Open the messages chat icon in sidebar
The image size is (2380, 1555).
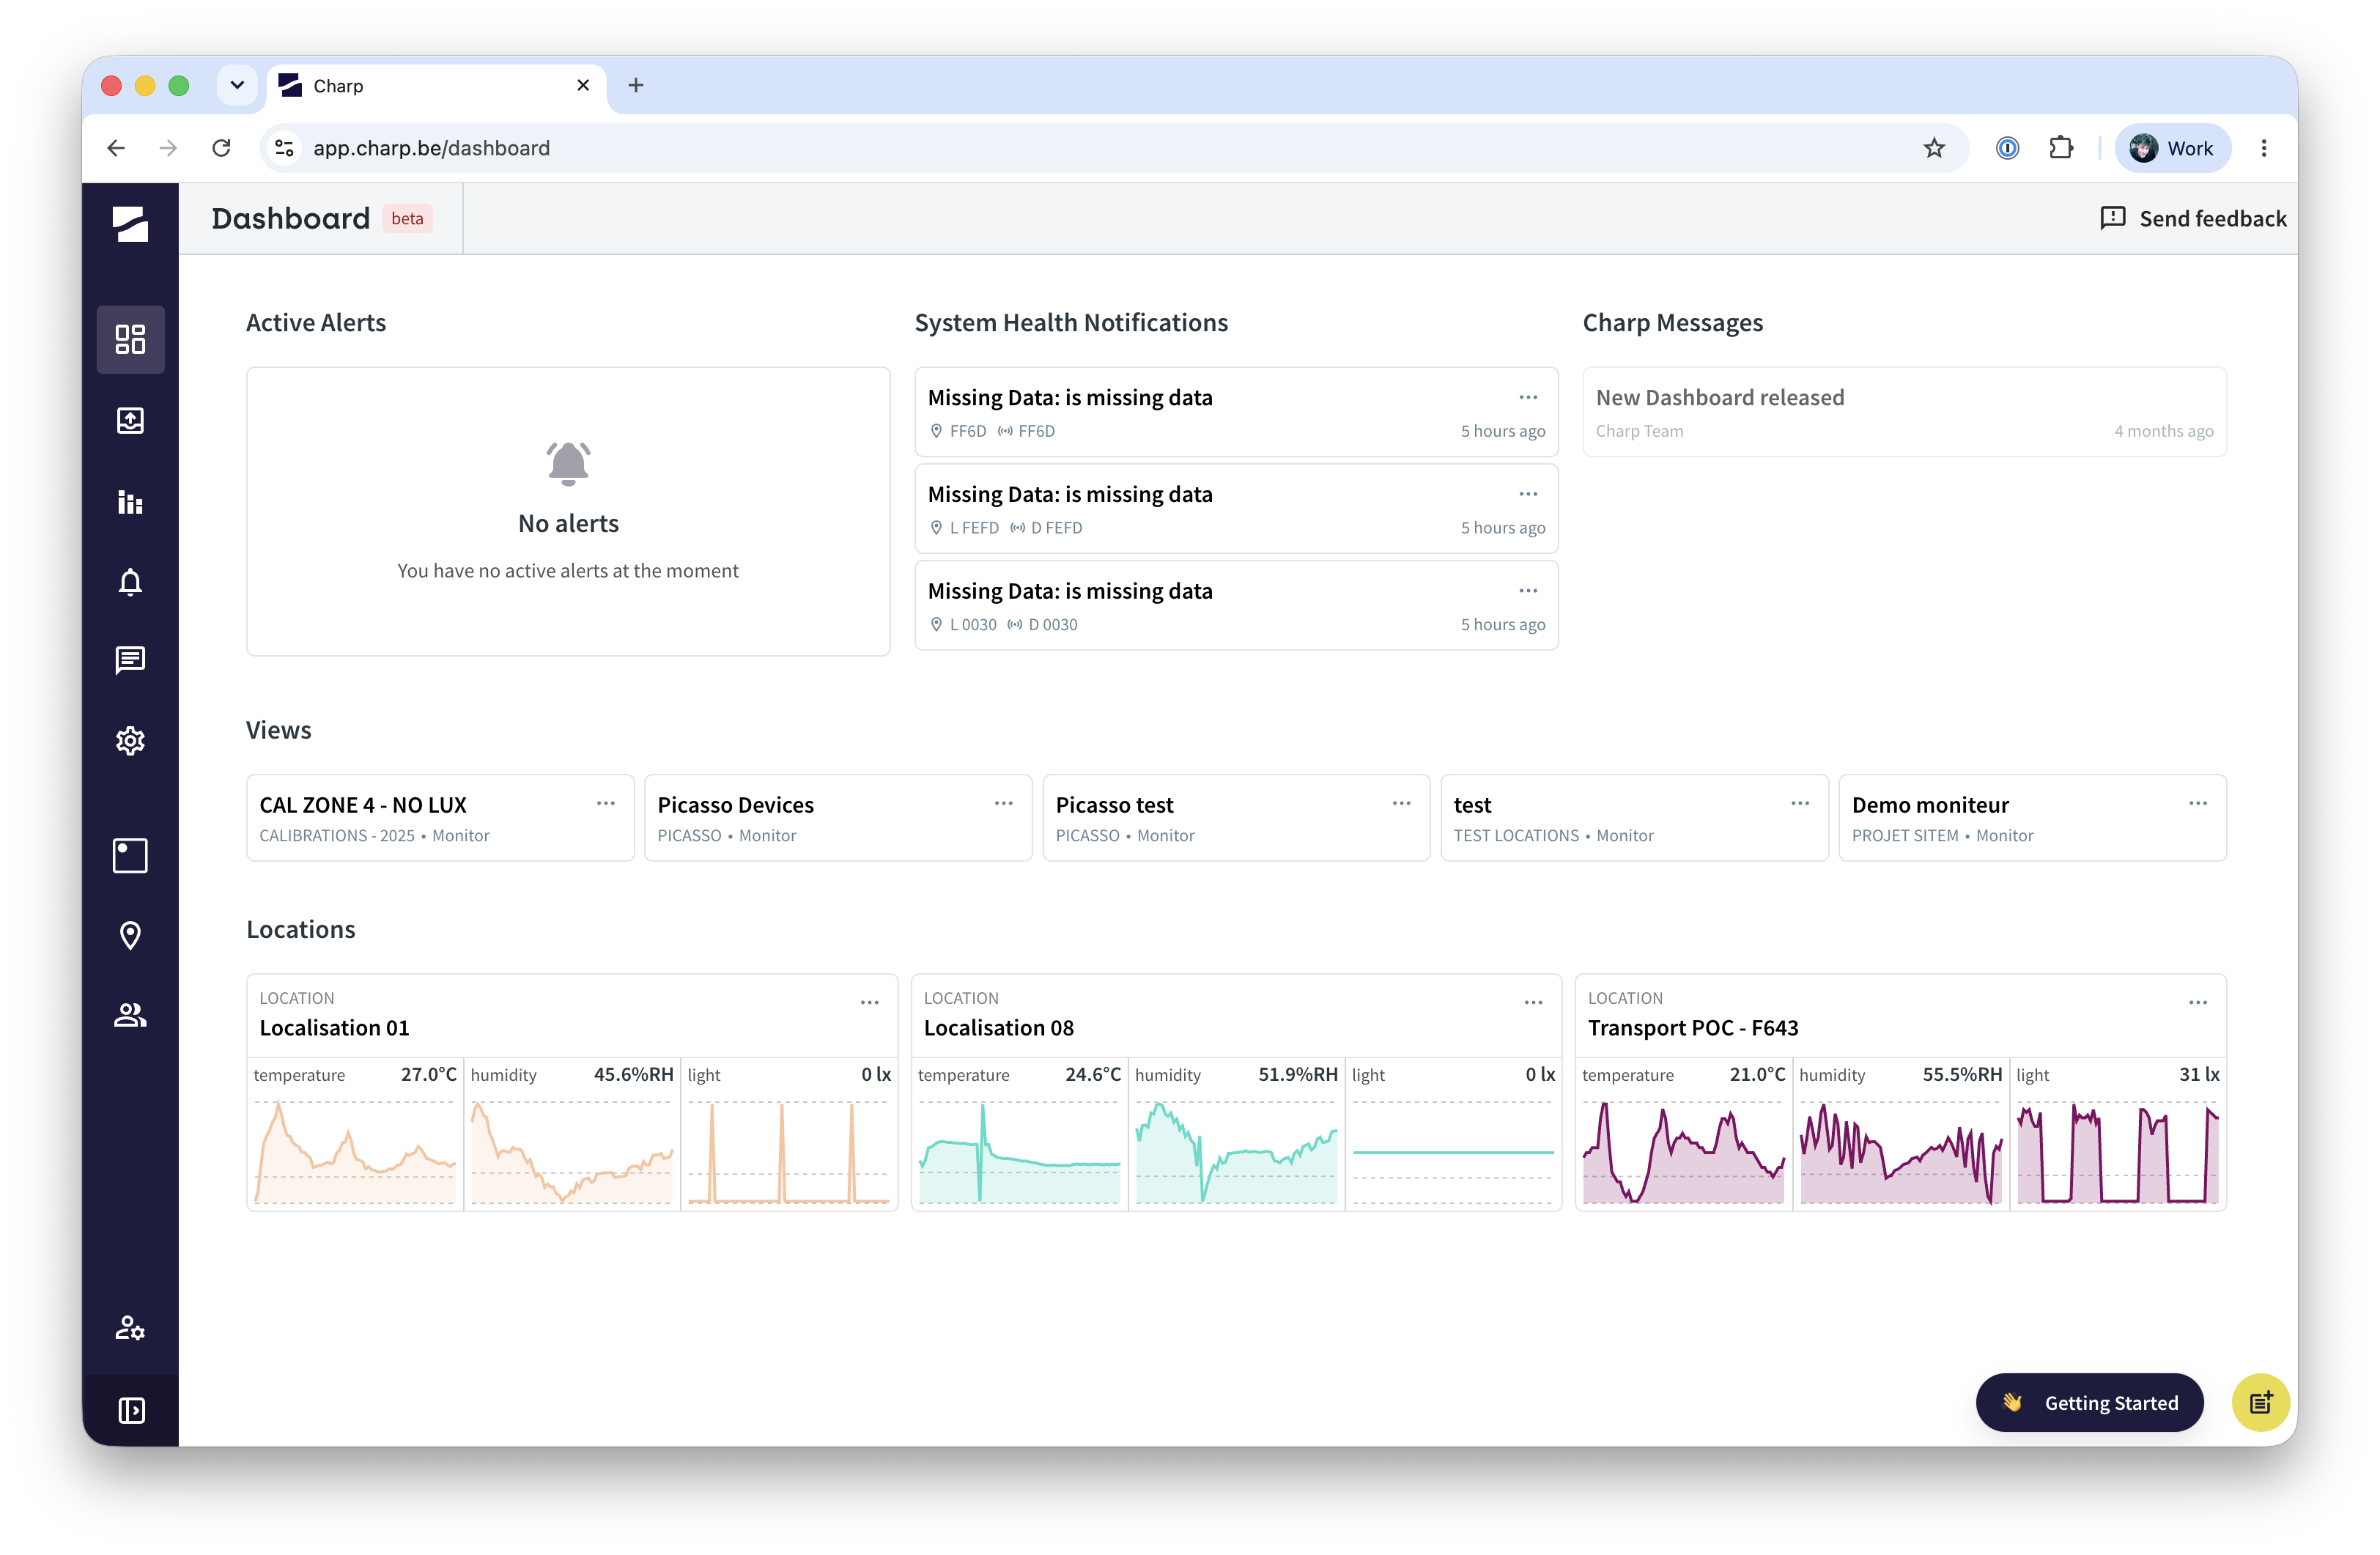point(130,660)
